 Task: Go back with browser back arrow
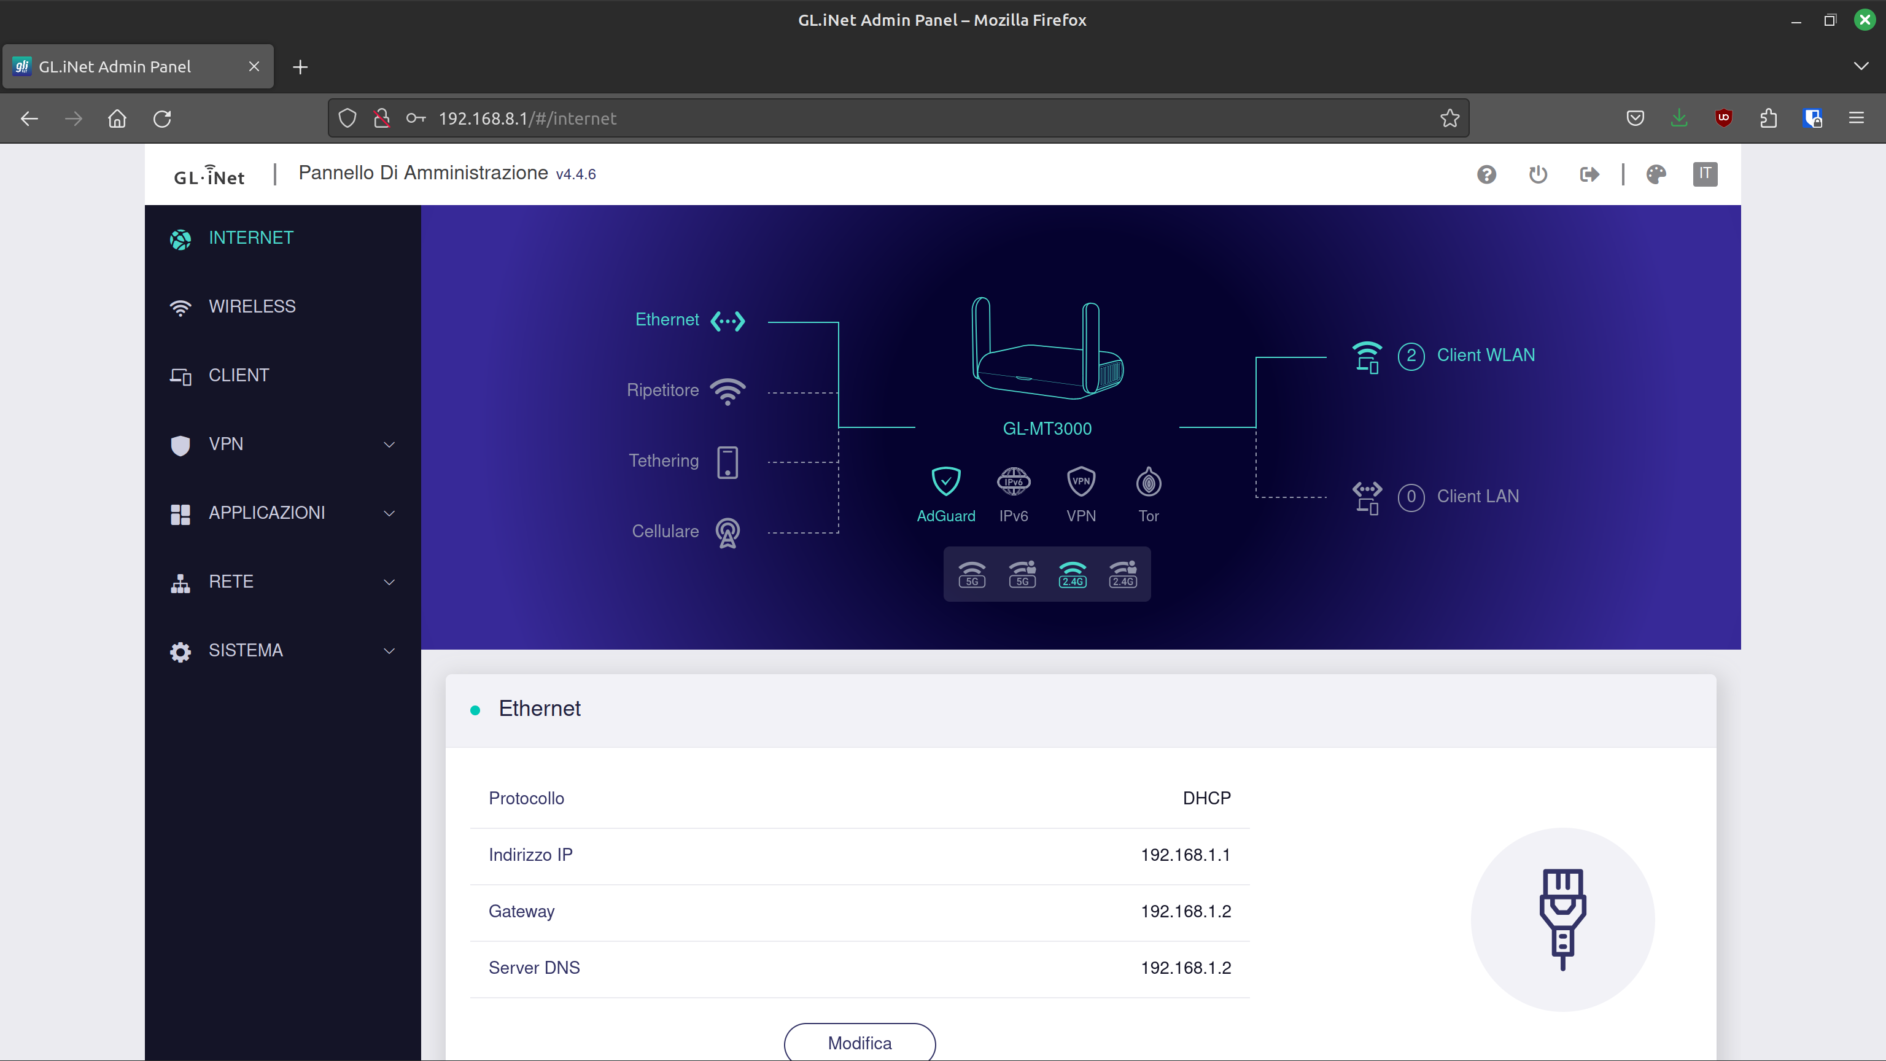(29, 118)
